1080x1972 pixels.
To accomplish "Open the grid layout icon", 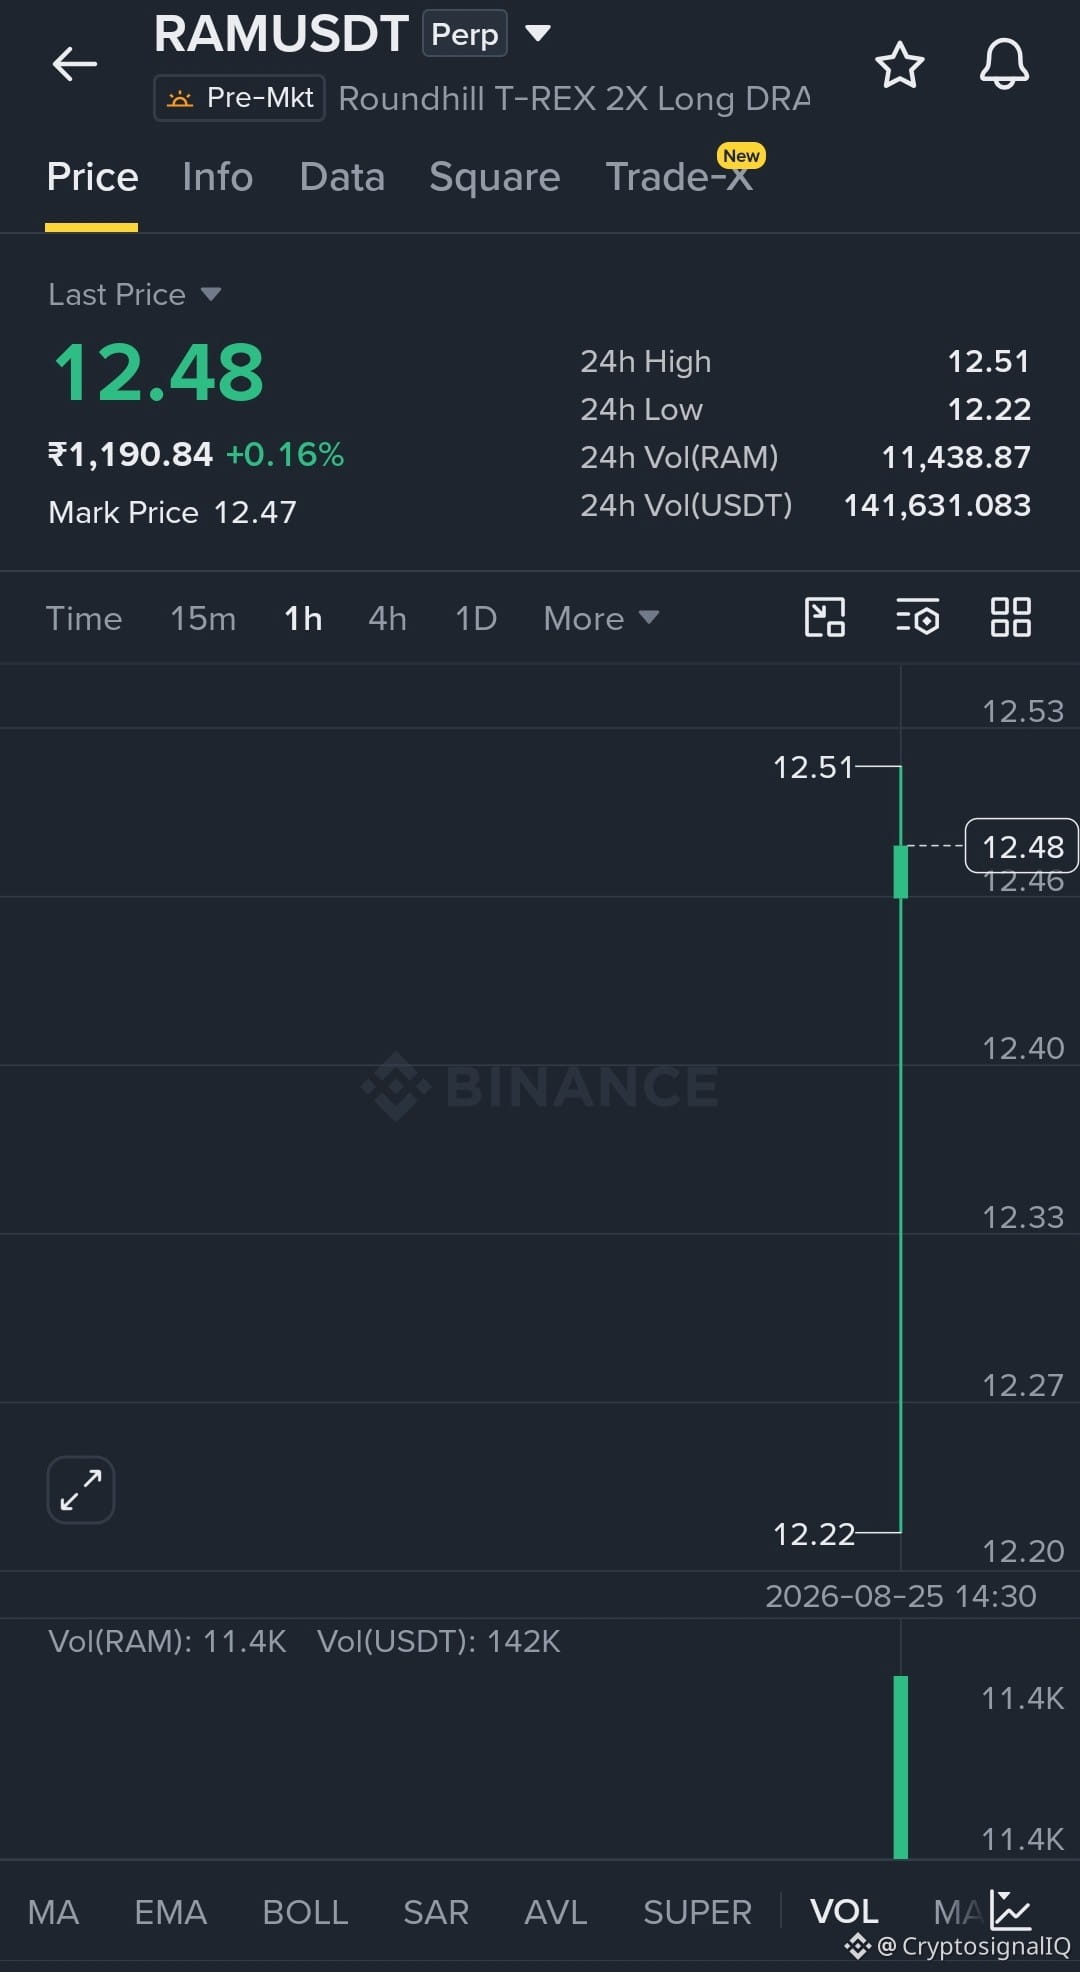I will point(1010,617).
